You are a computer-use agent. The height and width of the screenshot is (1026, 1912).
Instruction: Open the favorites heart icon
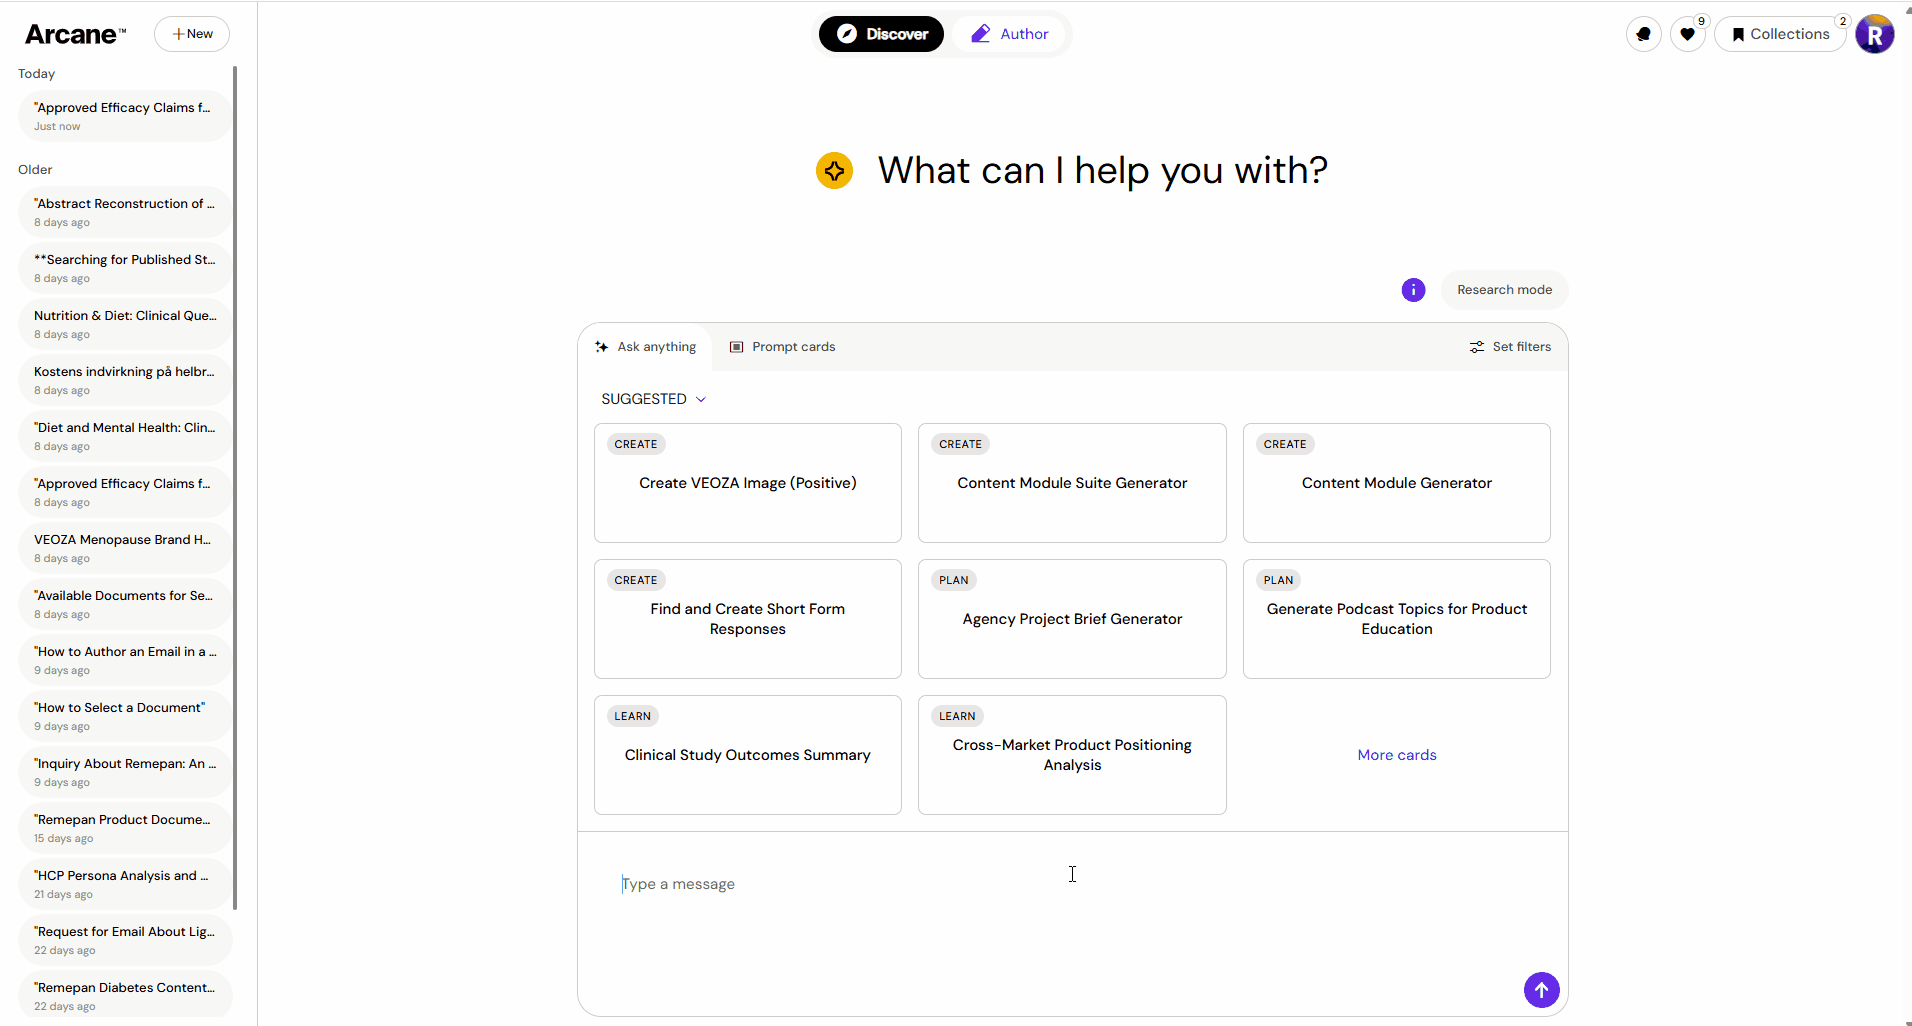(1688, 34)
